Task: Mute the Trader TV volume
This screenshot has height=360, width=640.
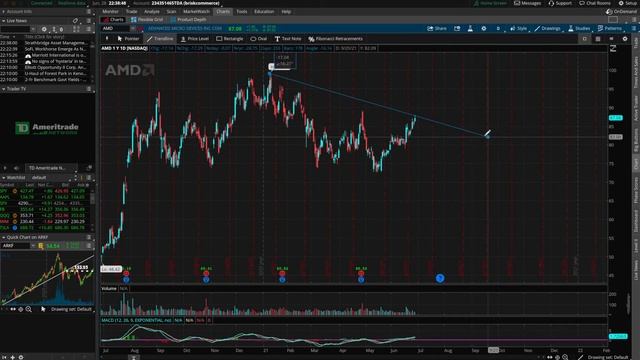Action: pos(16,168)
